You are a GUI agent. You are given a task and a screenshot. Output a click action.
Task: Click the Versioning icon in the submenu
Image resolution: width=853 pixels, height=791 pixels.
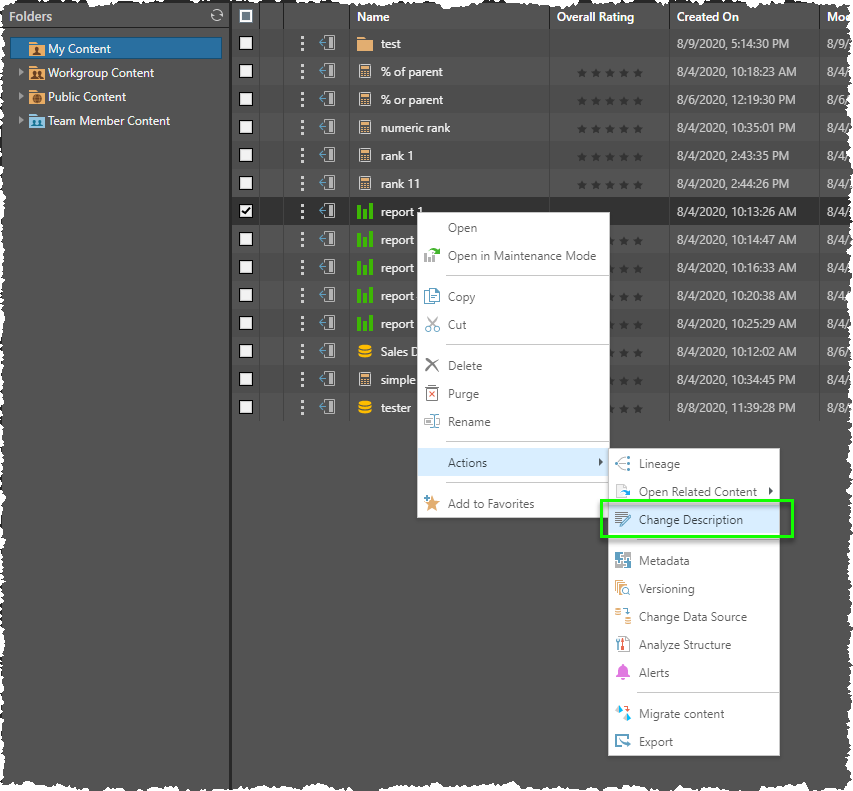click(623, 589)
